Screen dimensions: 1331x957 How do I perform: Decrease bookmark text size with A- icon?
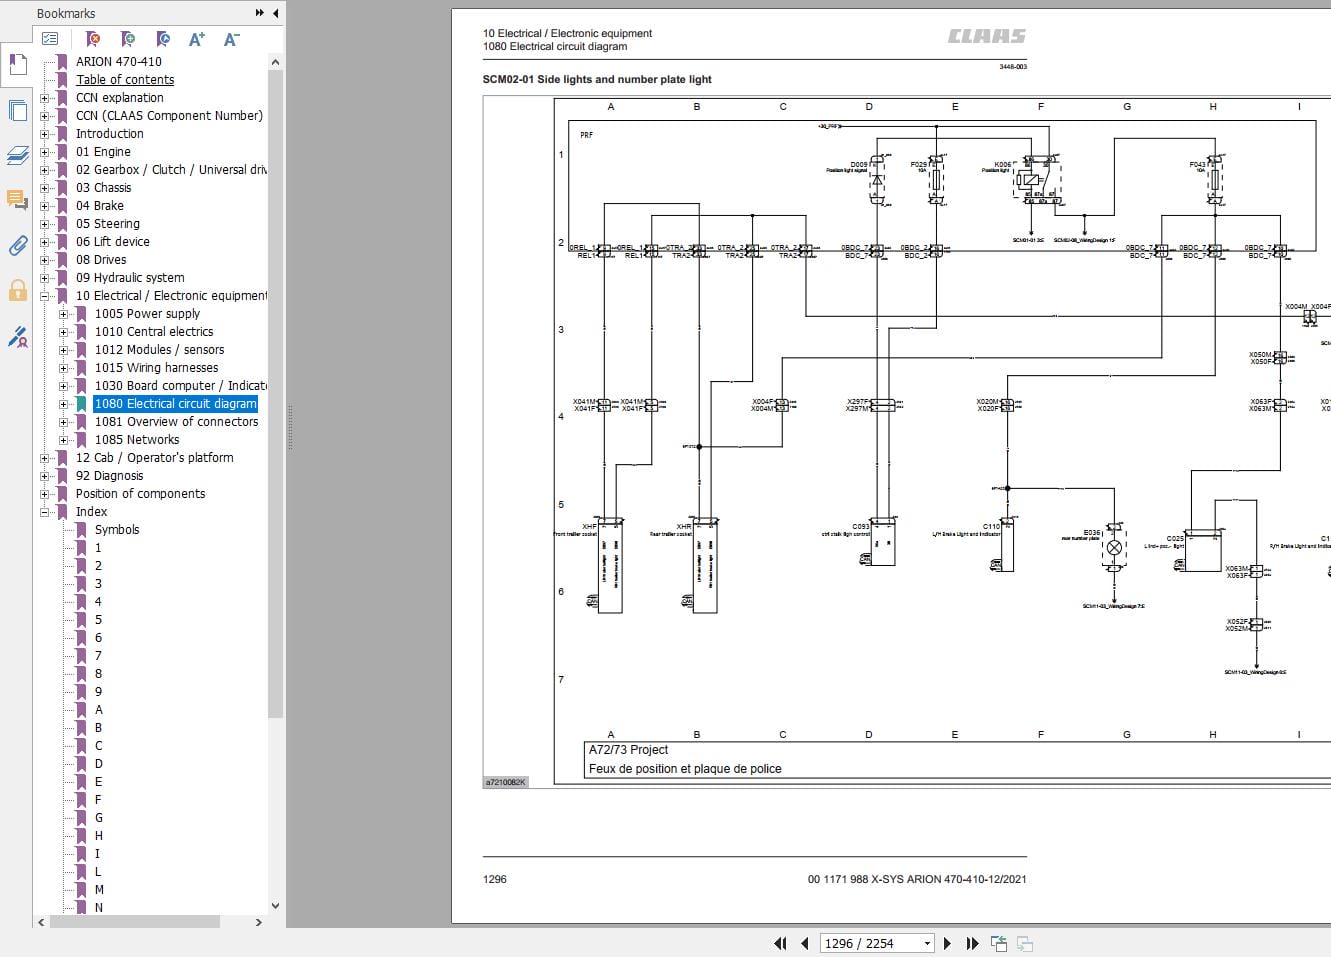click(x=231, y=39)
